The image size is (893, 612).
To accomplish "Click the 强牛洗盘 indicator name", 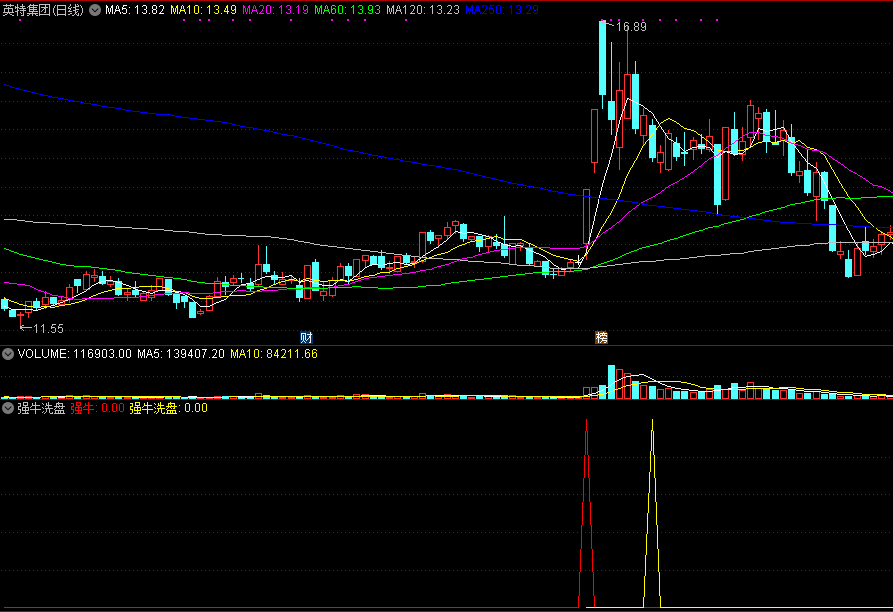I will click(x=41, y=408).
